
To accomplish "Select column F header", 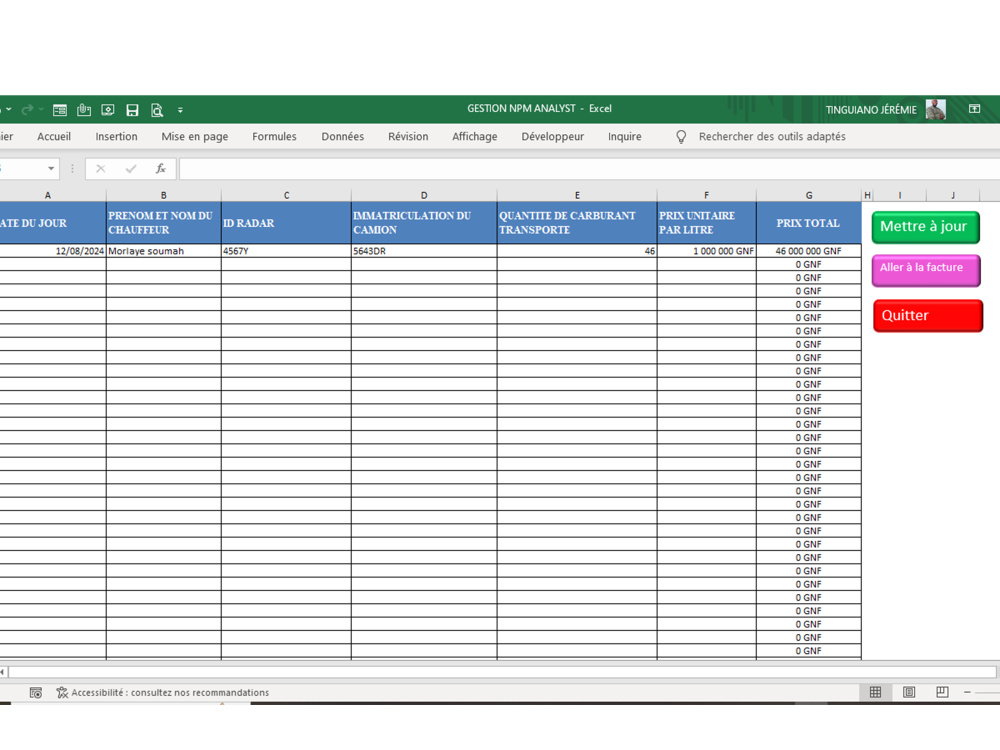I will (x=707, y=195).
